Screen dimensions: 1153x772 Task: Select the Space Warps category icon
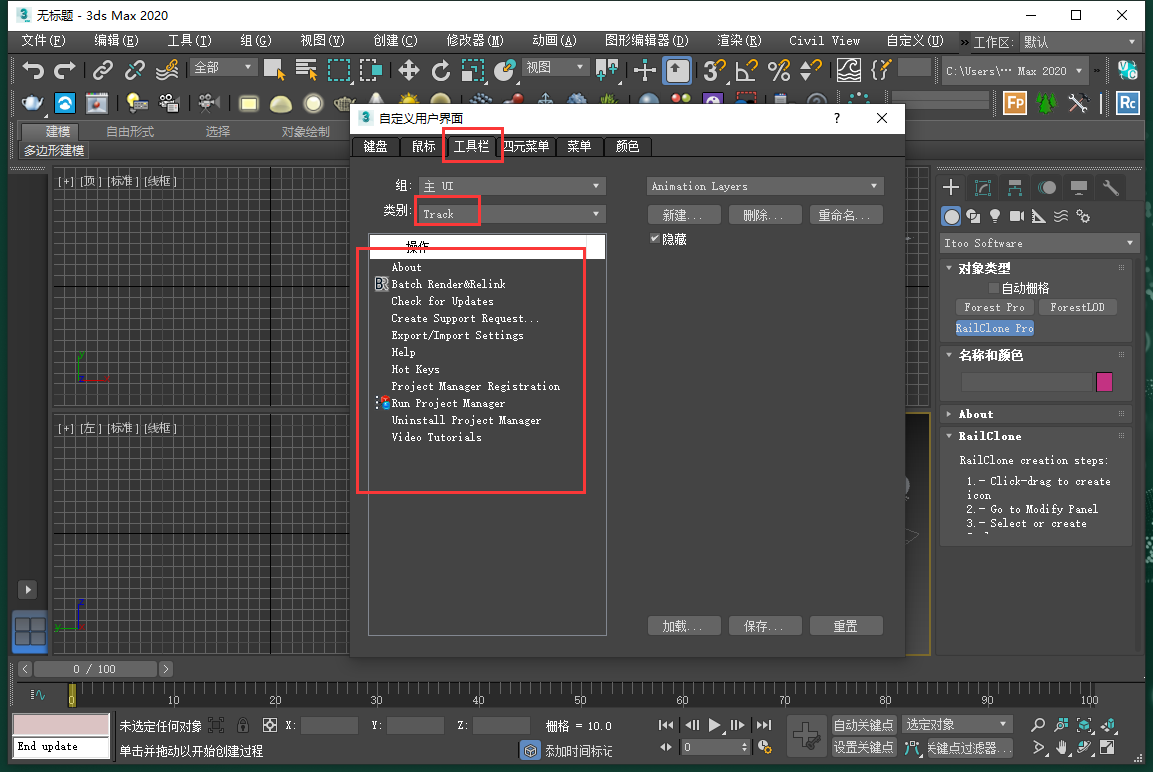[x=1060, y=216]
